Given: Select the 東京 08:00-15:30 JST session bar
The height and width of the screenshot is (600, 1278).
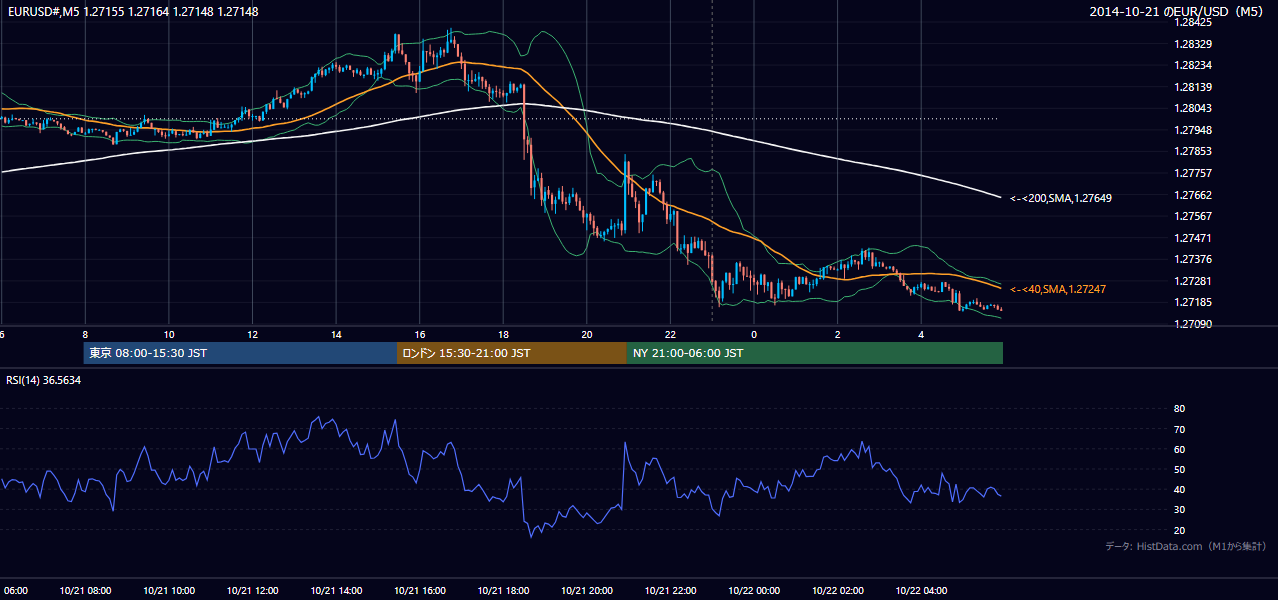Looking at the screenshot, I should [x=240, y=353].
